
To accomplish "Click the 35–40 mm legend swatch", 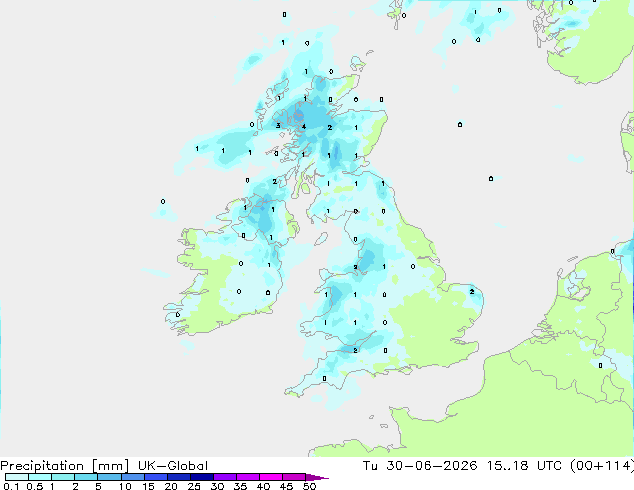I will (x=247, y=477).
